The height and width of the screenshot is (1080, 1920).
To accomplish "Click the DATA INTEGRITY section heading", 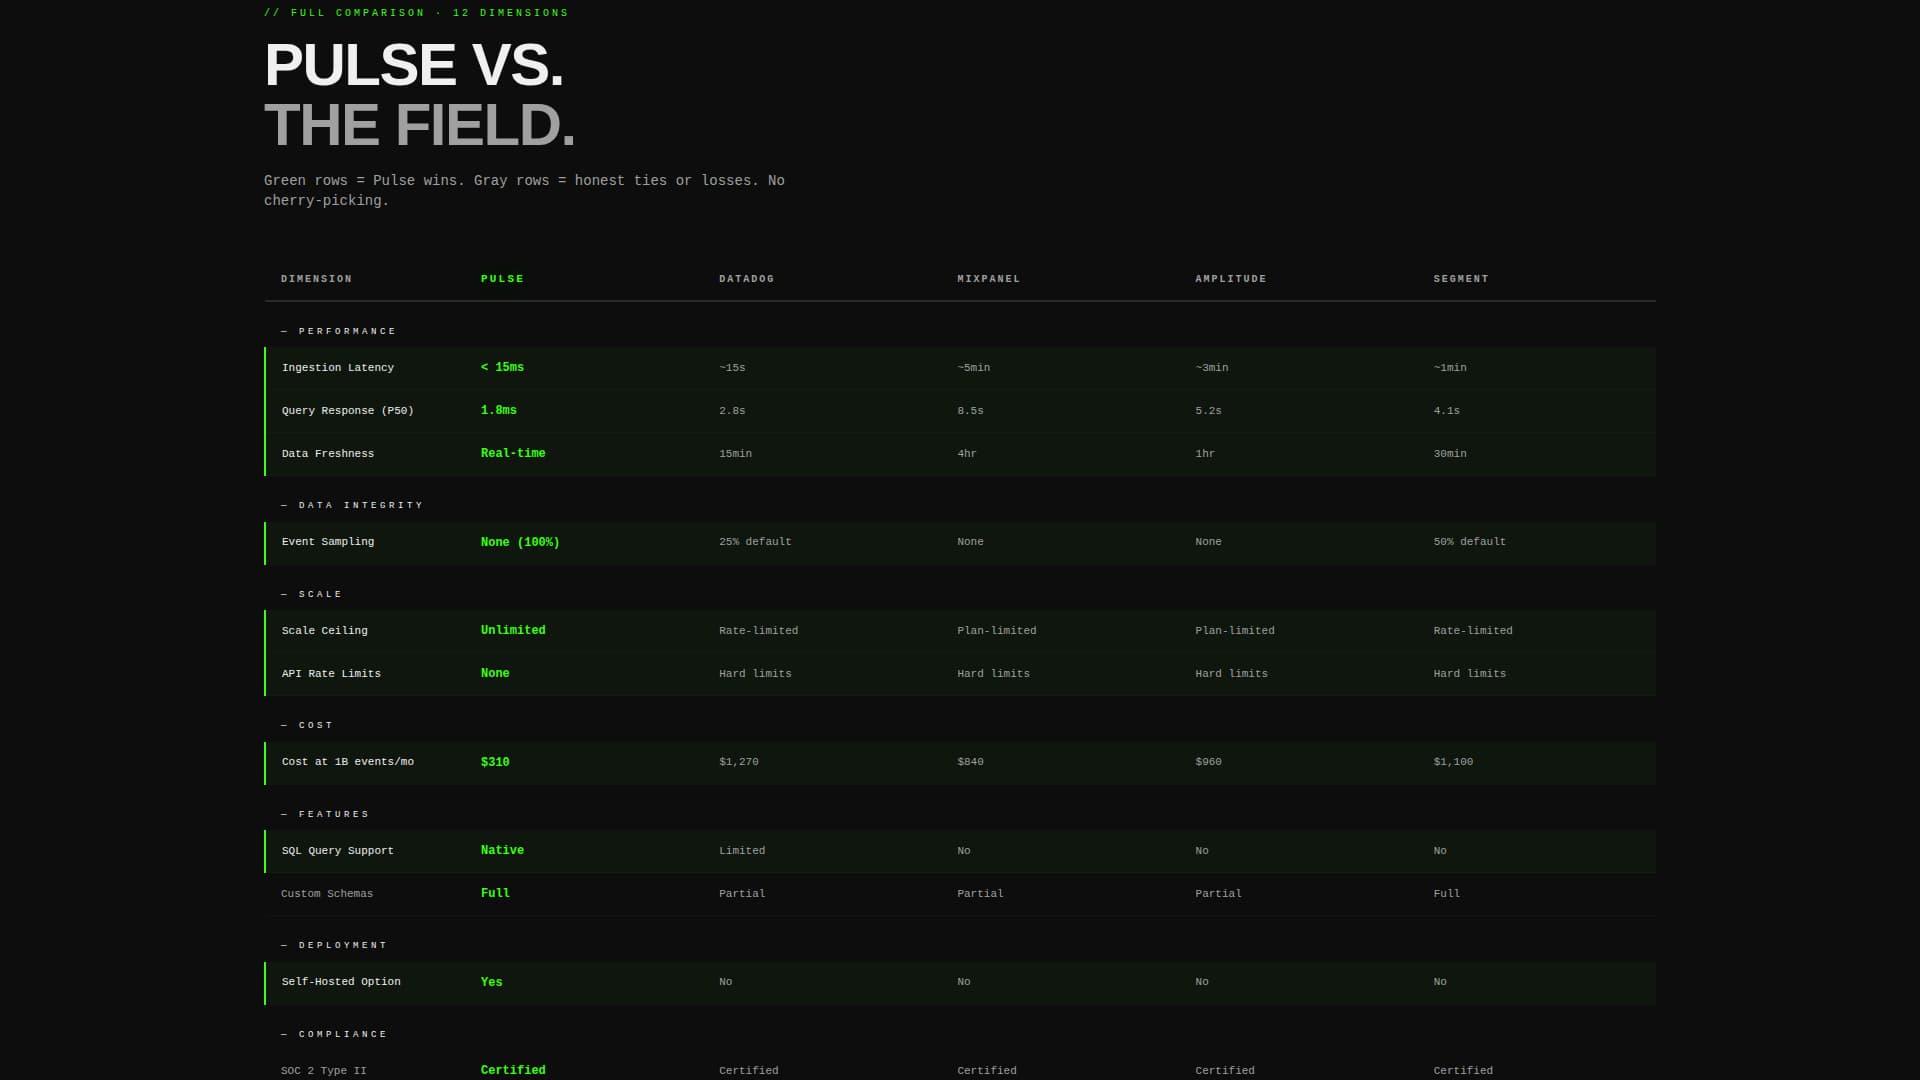I will tap(352, 505).
